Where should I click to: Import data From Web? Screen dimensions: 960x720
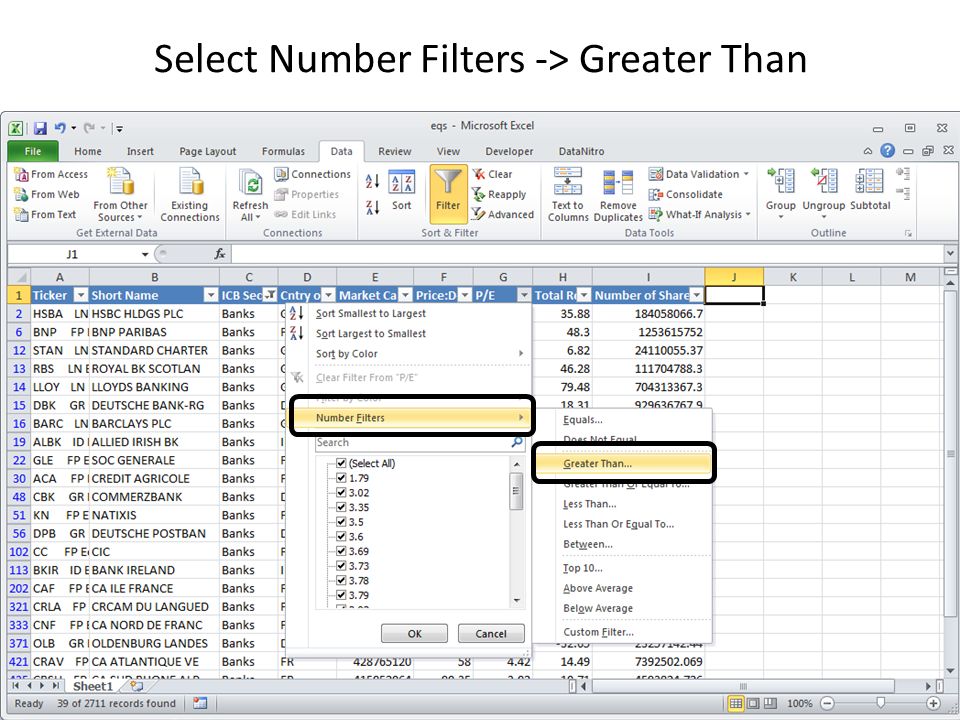pyautogui.click(x=47, y=195)
